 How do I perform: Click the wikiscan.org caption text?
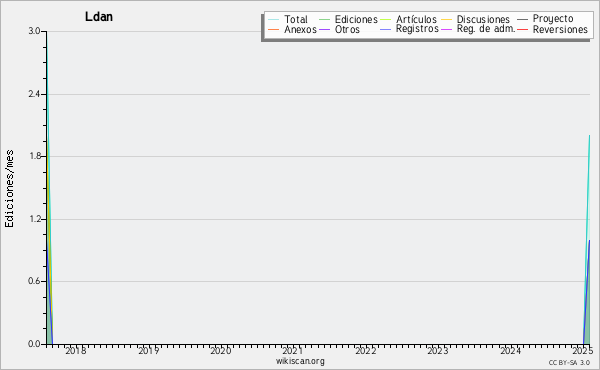(300, 361)
